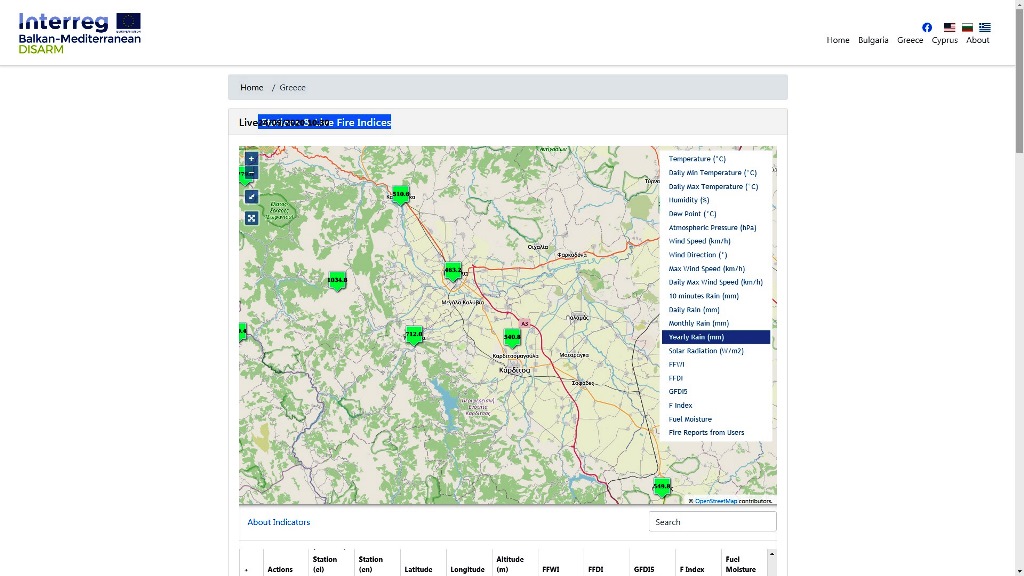The image size is (1024, 576).
Task: Sort table by Latitude column
Action: tap(418, 569)
